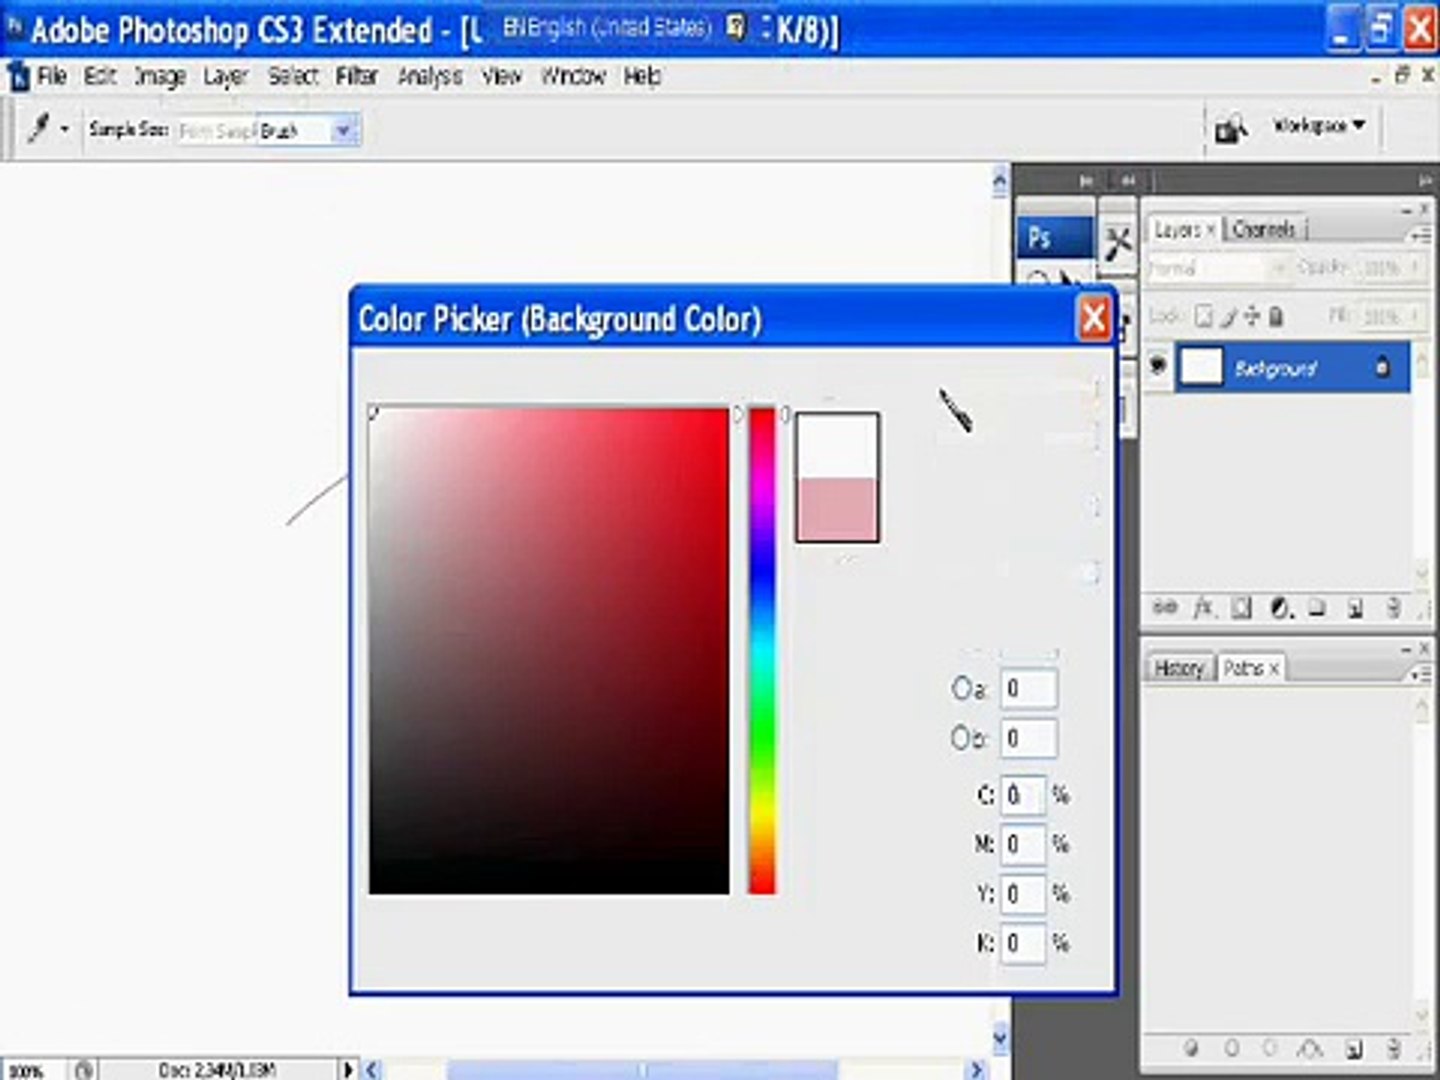Click Delete layer trash icon
Image resolution: width=1440 pixels, height=1080 pixels.
(x=1393, y=607)
